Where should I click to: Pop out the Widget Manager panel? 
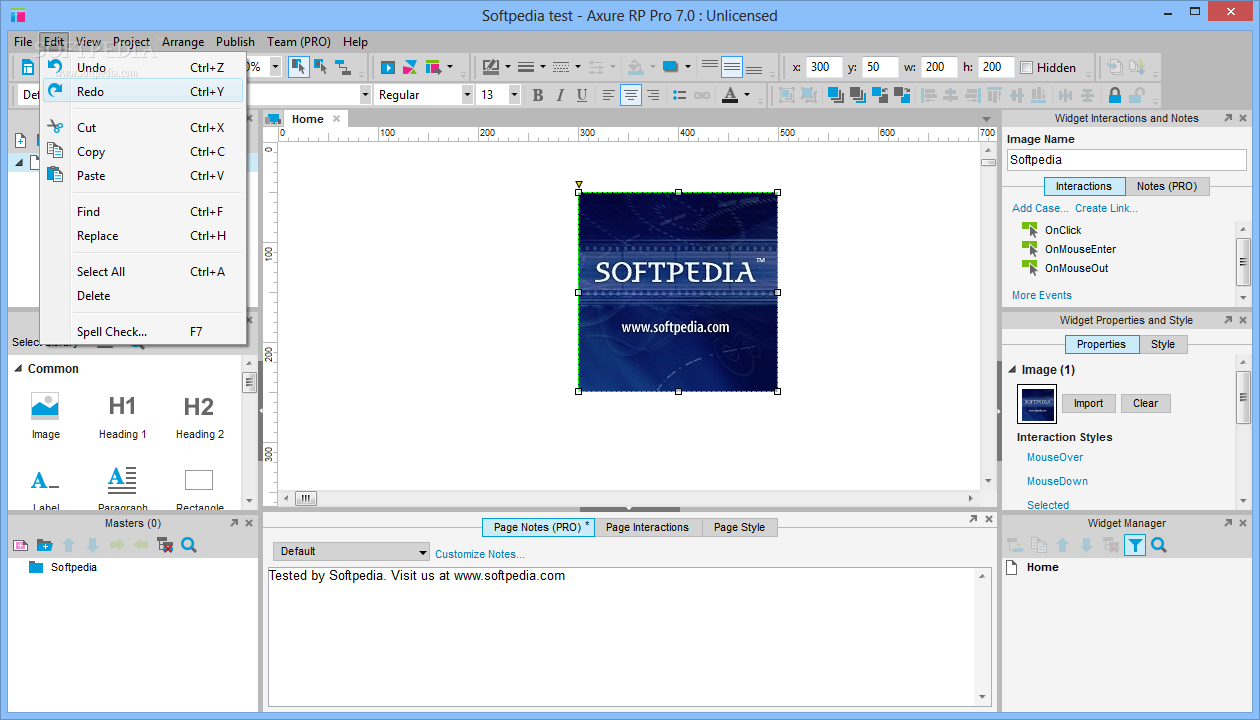[x=1228, y=523]
